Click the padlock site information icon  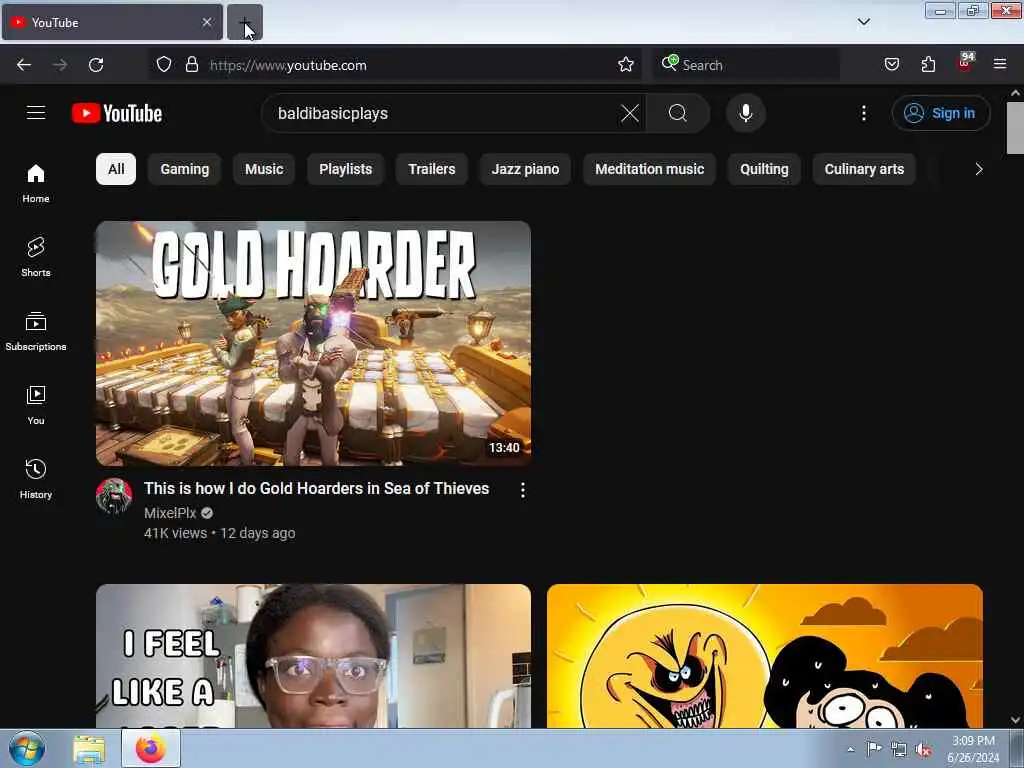(191, 65)
